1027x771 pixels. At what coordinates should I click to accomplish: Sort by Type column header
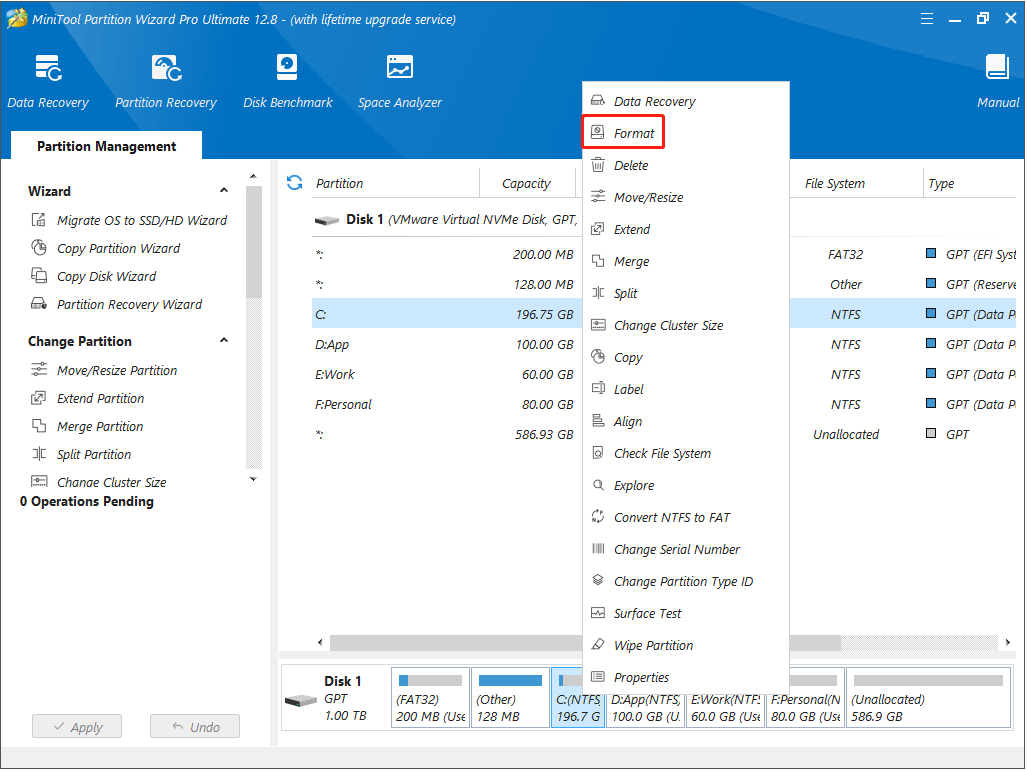click(971, 183)
